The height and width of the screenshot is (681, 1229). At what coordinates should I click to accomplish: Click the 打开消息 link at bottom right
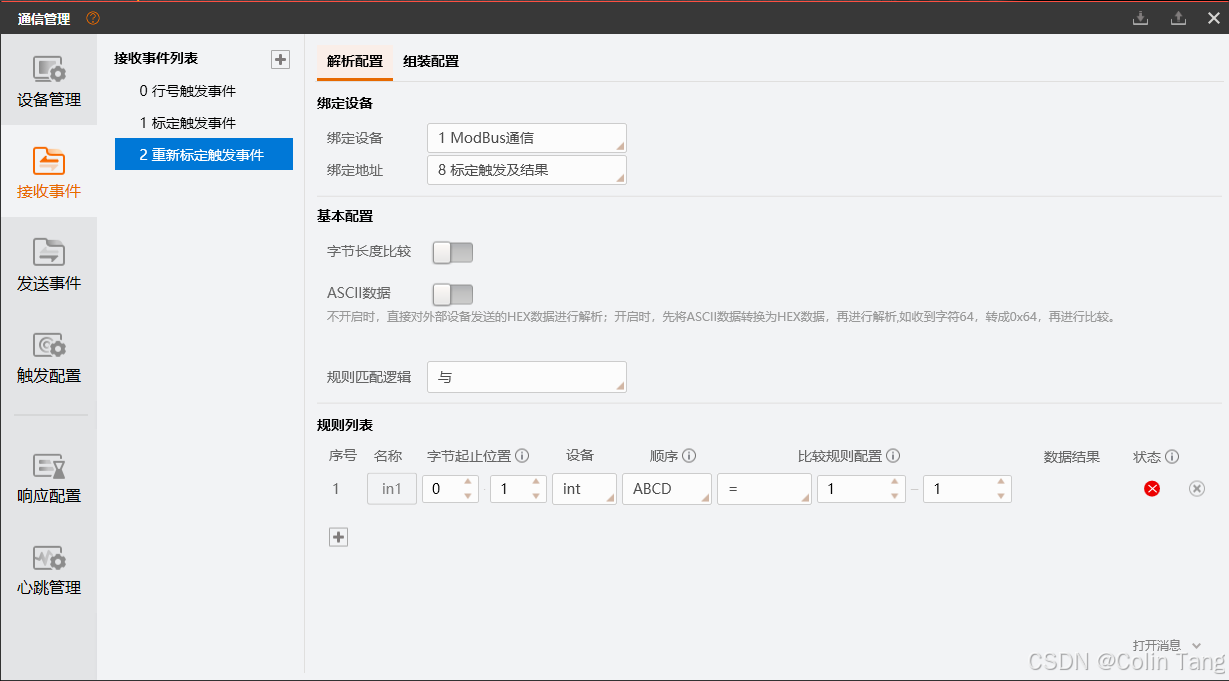coord(1156,647)
